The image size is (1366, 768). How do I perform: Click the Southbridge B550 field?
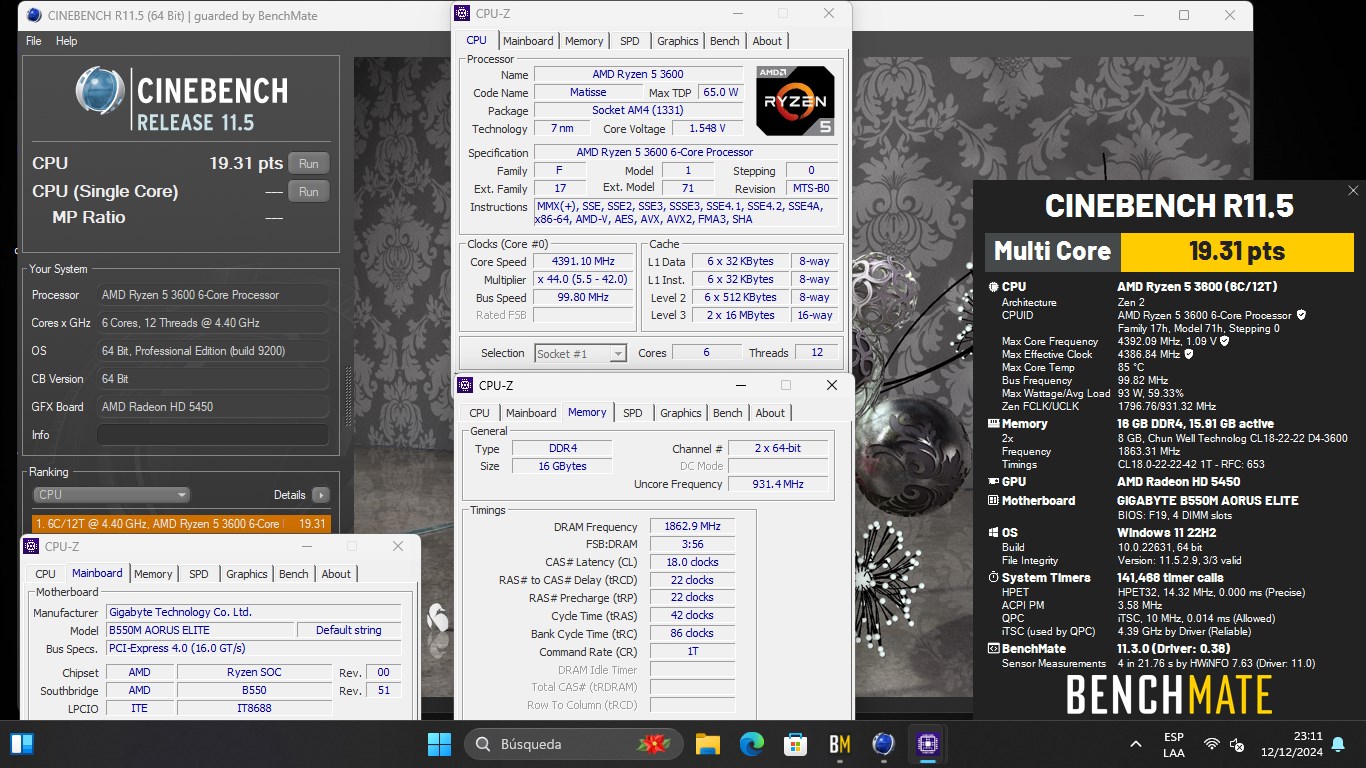[254, 690]
